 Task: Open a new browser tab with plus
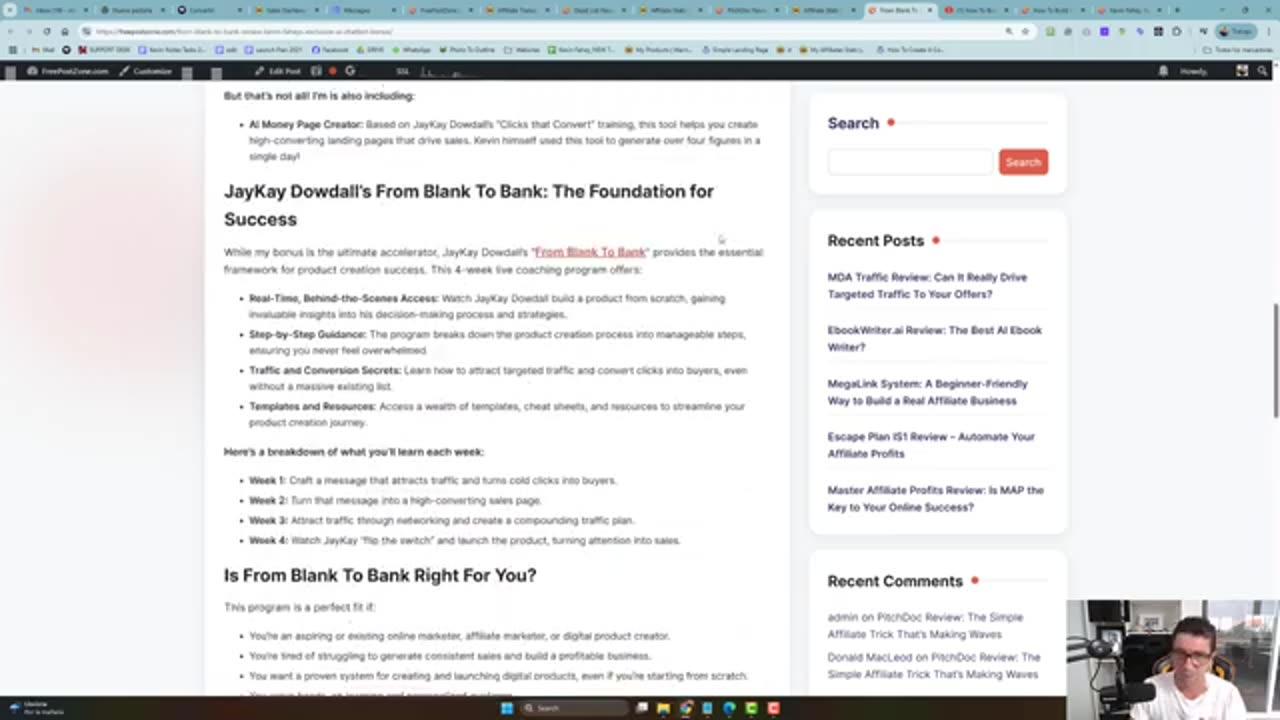point(1177,10)
